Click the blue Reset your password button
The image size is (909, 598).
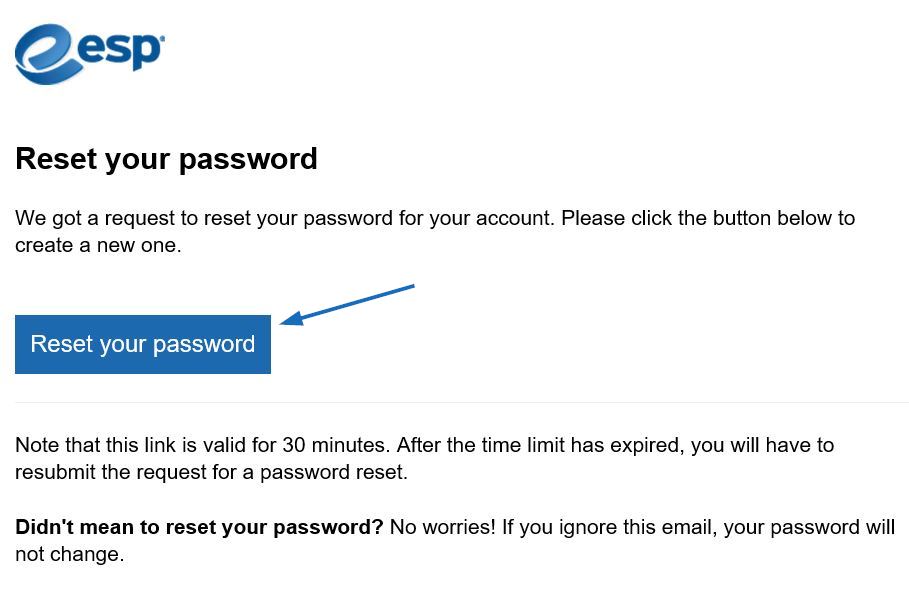point(143,344)
